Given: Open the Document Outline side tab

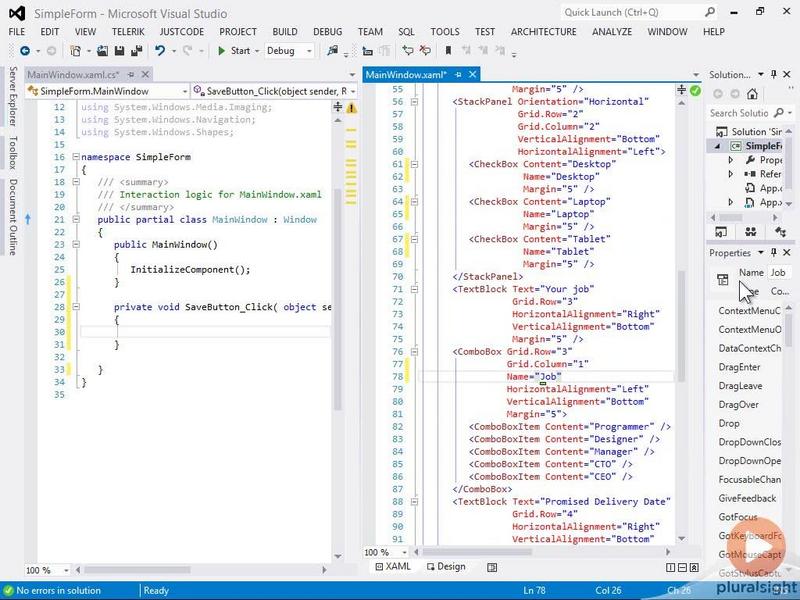Looking at the screenshot, I should 13,216.
